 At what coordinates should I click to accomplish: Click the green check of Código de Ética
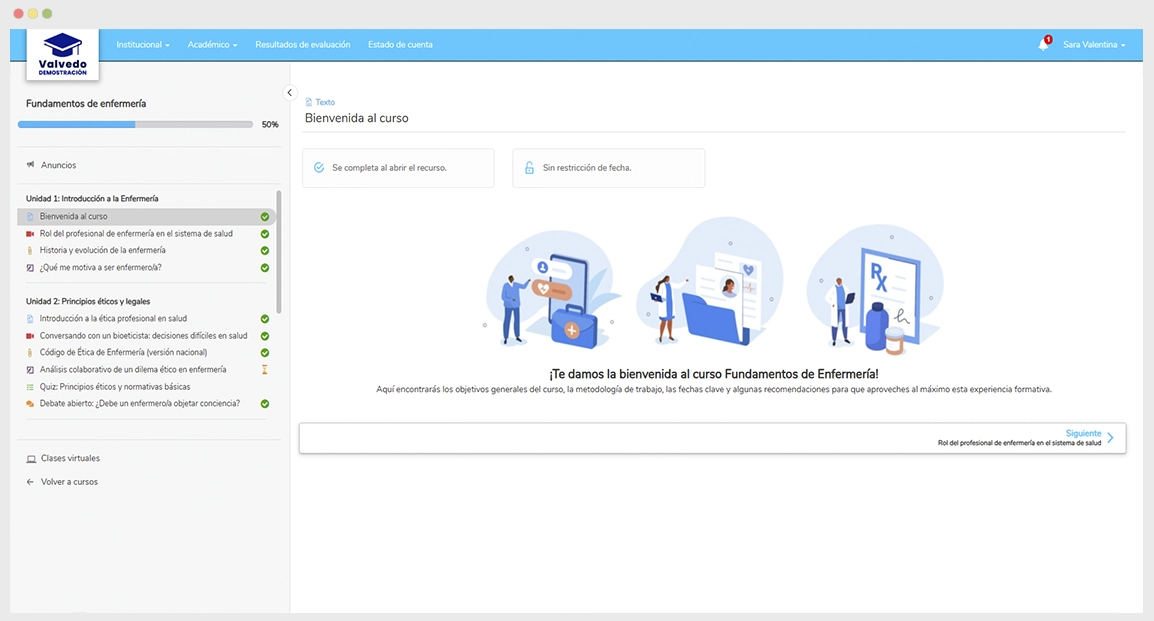[x=265, y=353]
